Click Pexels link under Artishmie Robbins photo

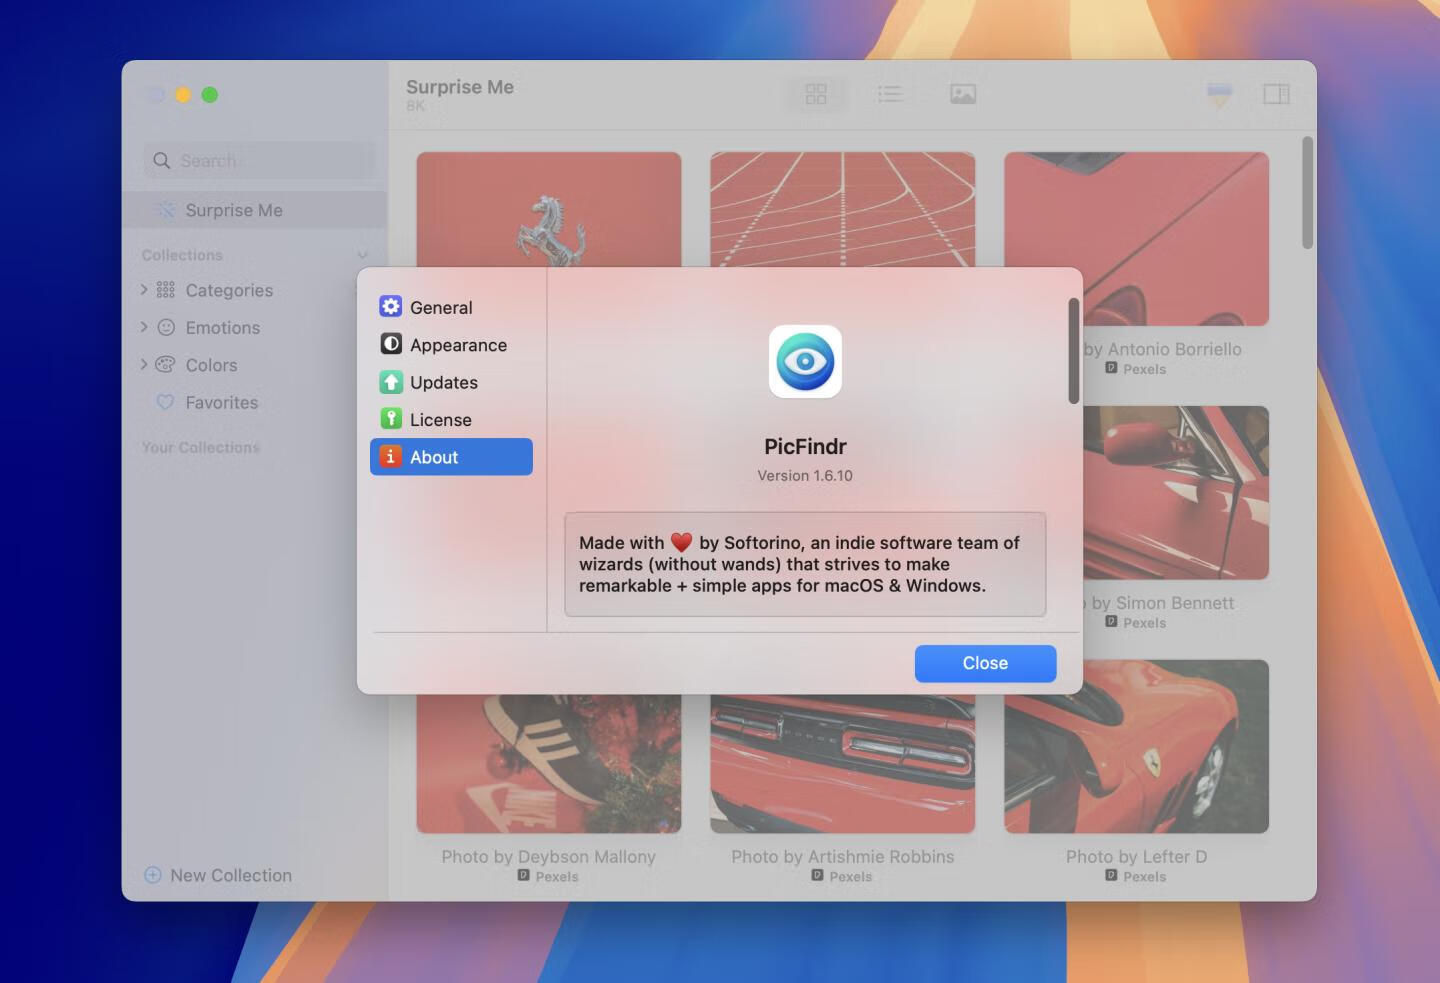pyautogui.click(x=842, y=876)
